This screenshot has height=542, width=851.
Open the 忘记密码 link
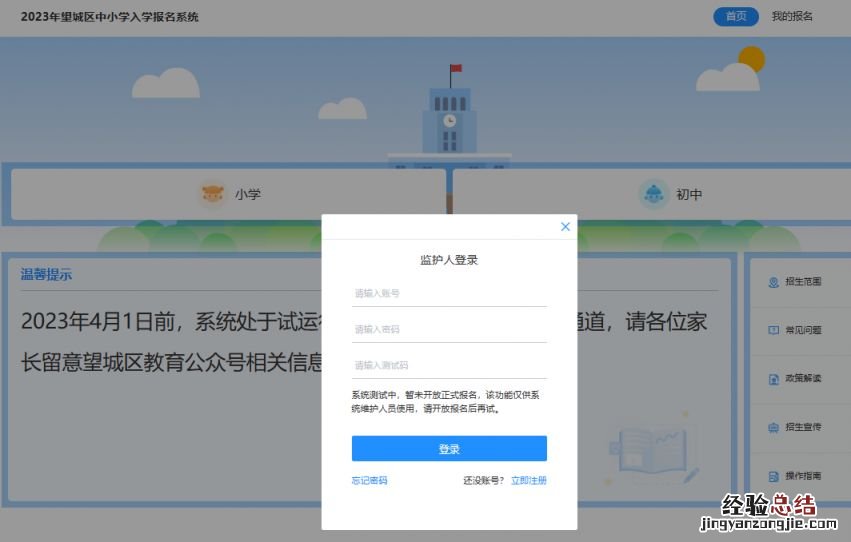[370, 480]
